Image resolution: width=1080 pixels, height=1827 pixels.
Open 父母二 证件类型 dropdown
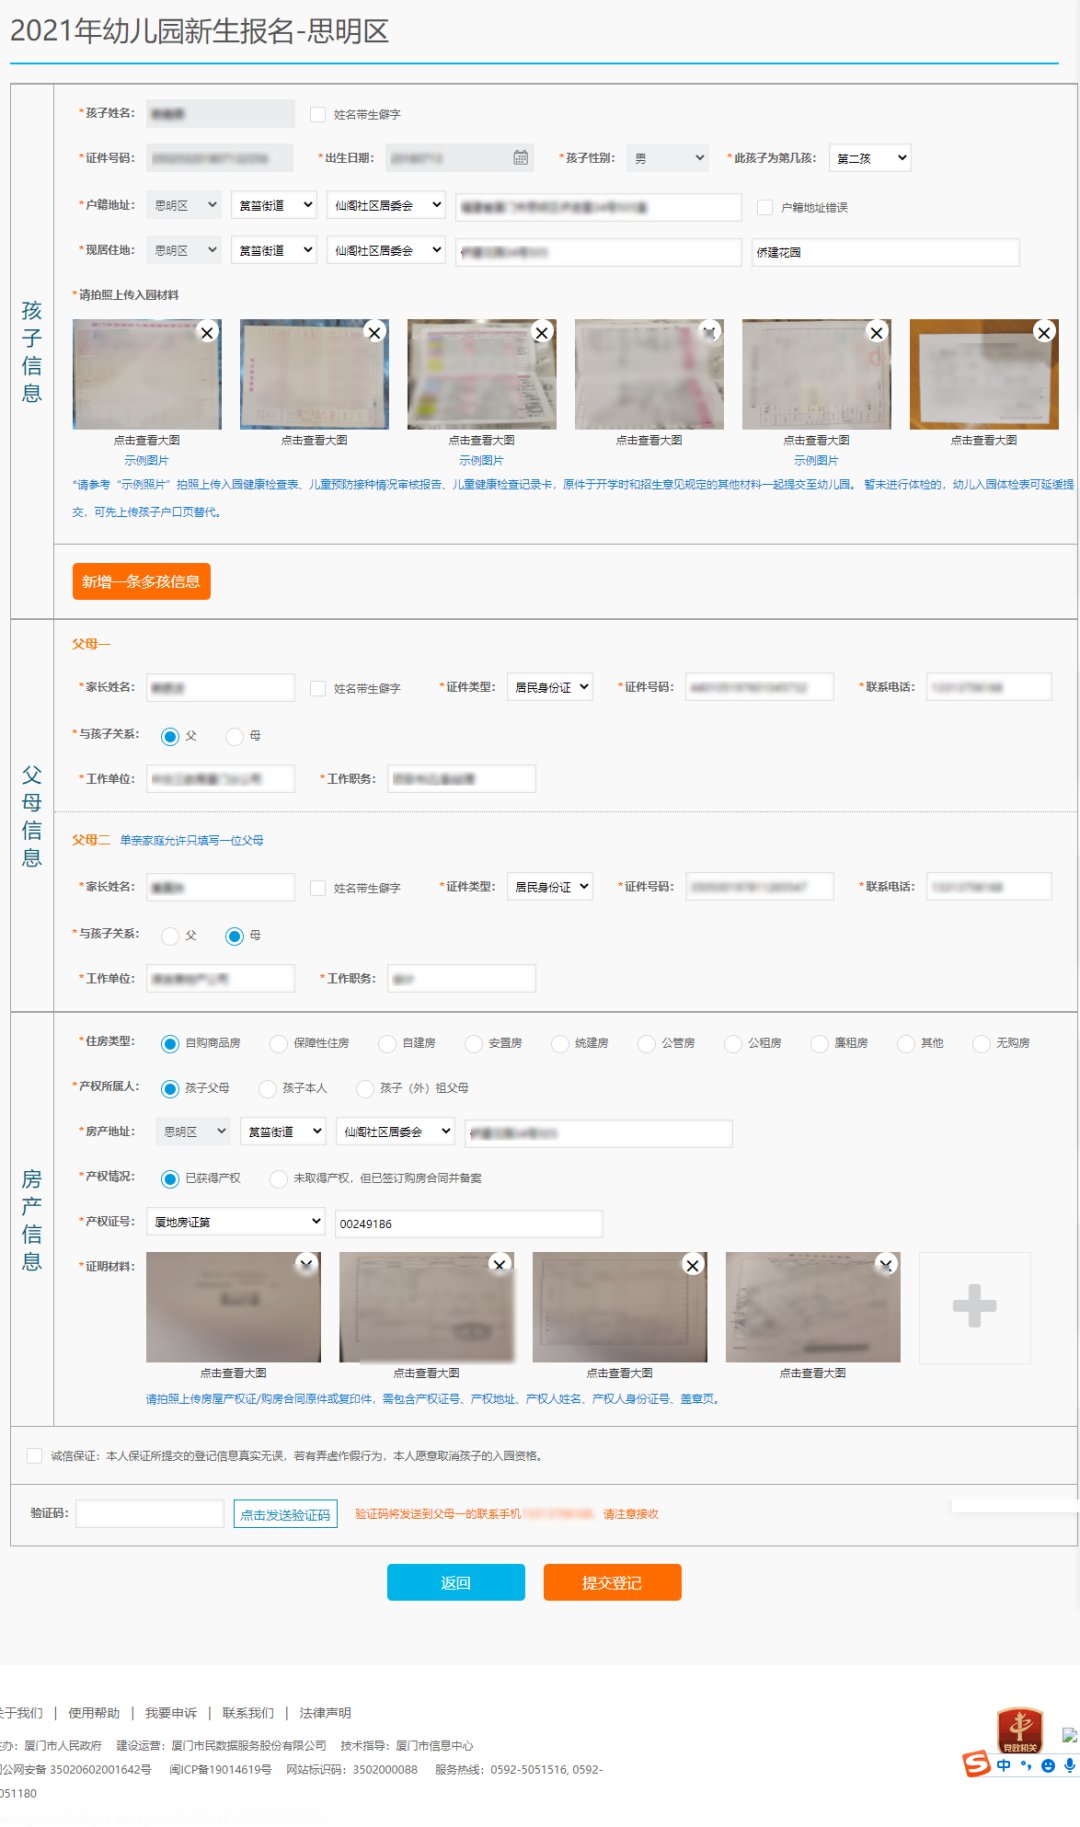[x=550, y=887]
